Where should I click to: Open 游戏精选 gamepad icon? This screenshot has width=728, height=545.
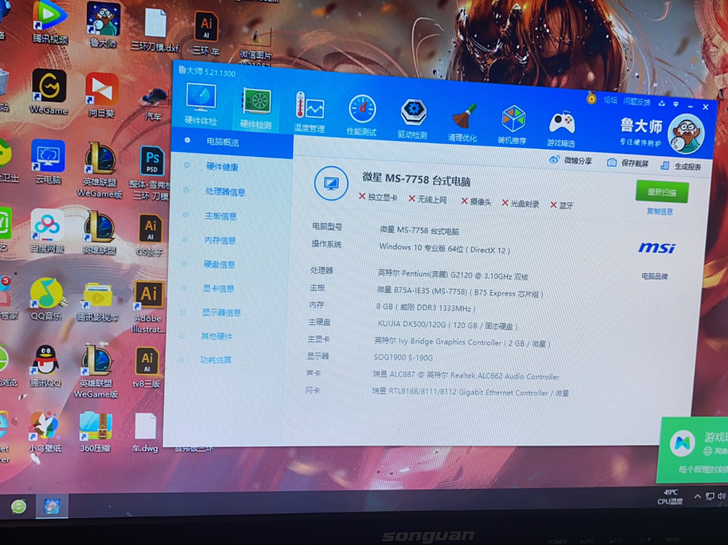(x=561, y=128)
